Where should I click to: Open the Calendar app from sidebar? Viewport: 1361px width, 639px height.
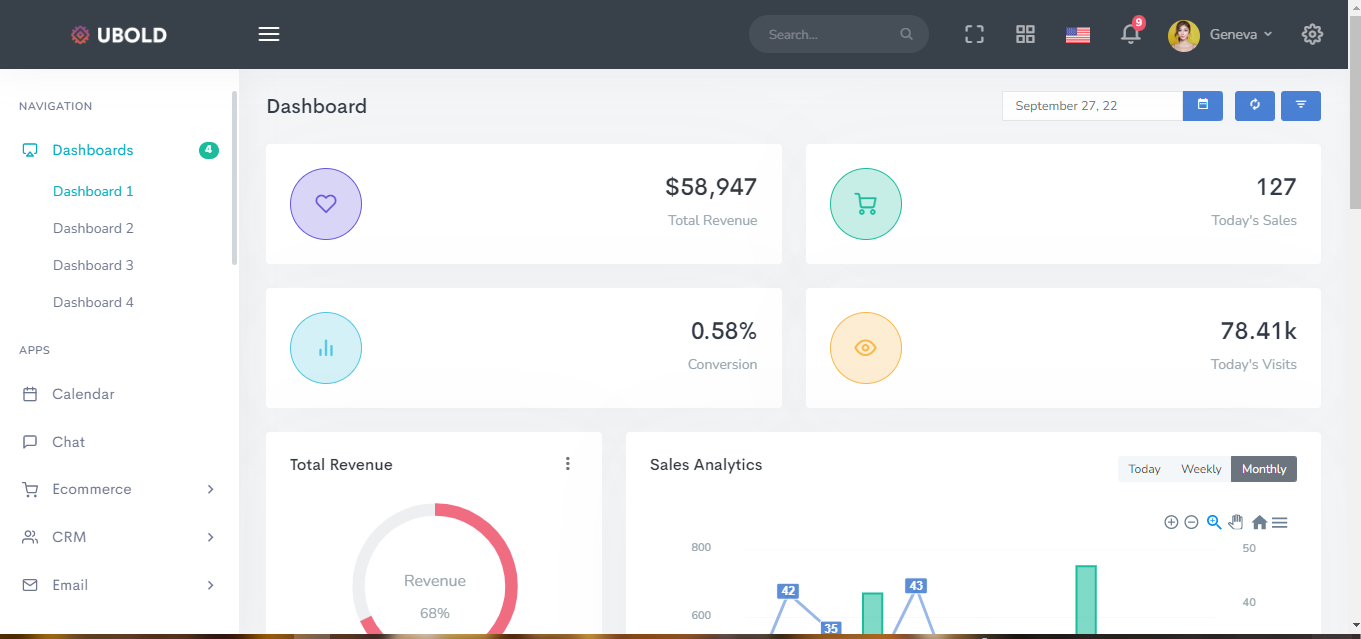click(83, 394)
